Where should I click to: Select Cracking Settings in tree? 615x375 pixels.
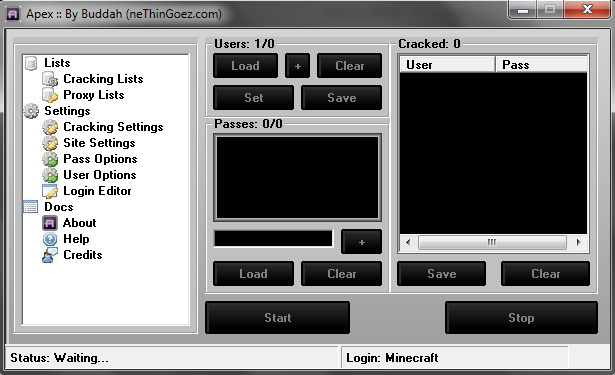[x=113, y=127]
